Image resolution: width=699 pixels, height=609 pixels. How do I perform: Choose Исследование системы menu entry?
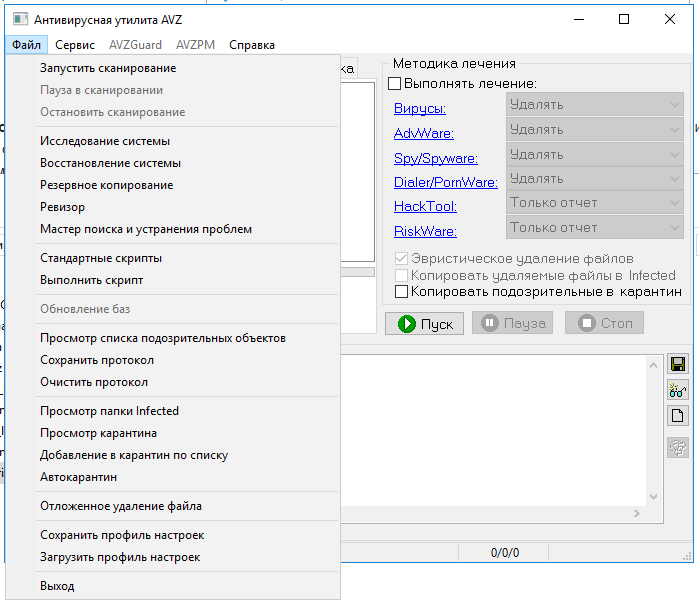tap(105, 141)
